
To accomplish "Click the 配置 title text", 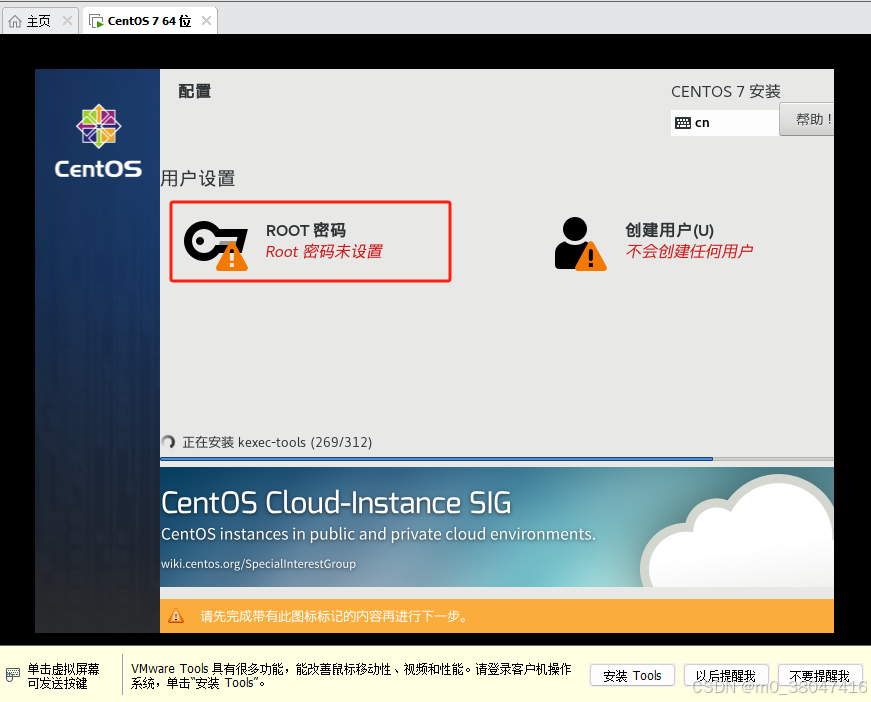I will [194, 91].
